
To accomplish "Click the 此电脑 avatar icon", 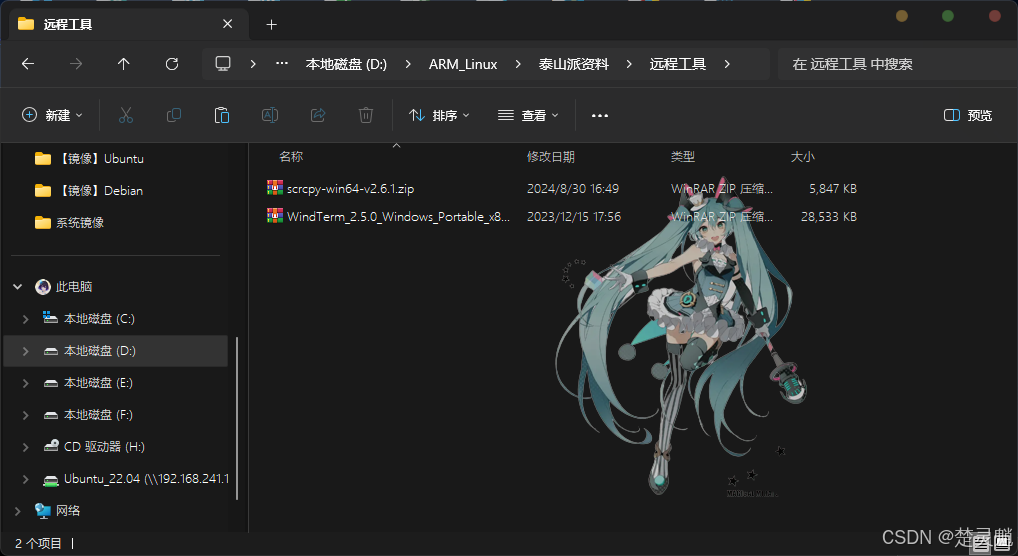I will click(x=43, y=286).
